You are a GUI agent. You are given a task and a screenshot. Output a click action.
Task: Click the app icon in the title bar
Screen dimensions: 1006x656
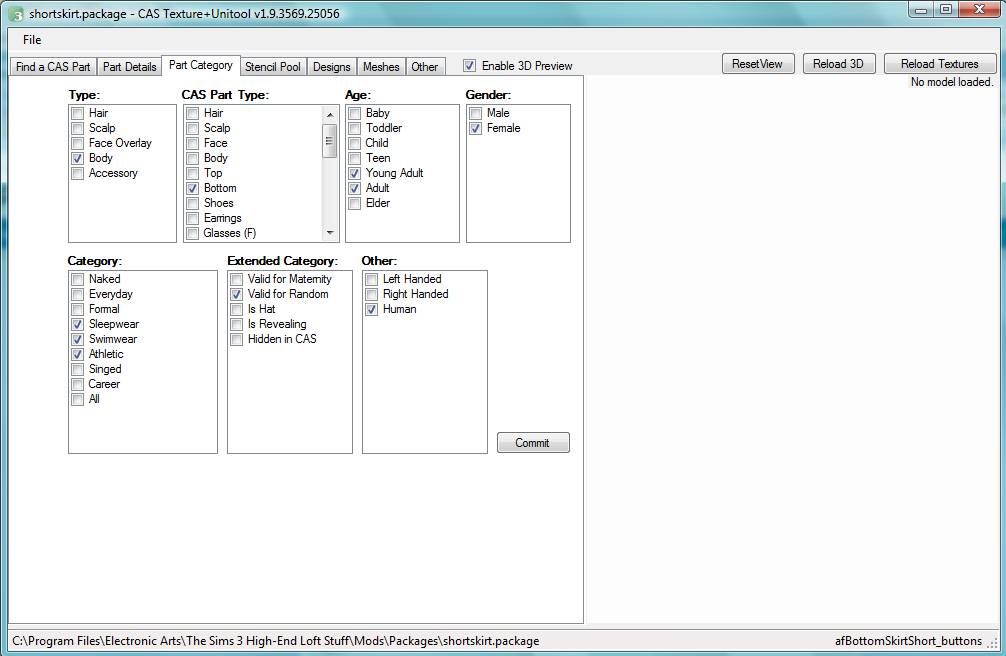pos(16,12)
